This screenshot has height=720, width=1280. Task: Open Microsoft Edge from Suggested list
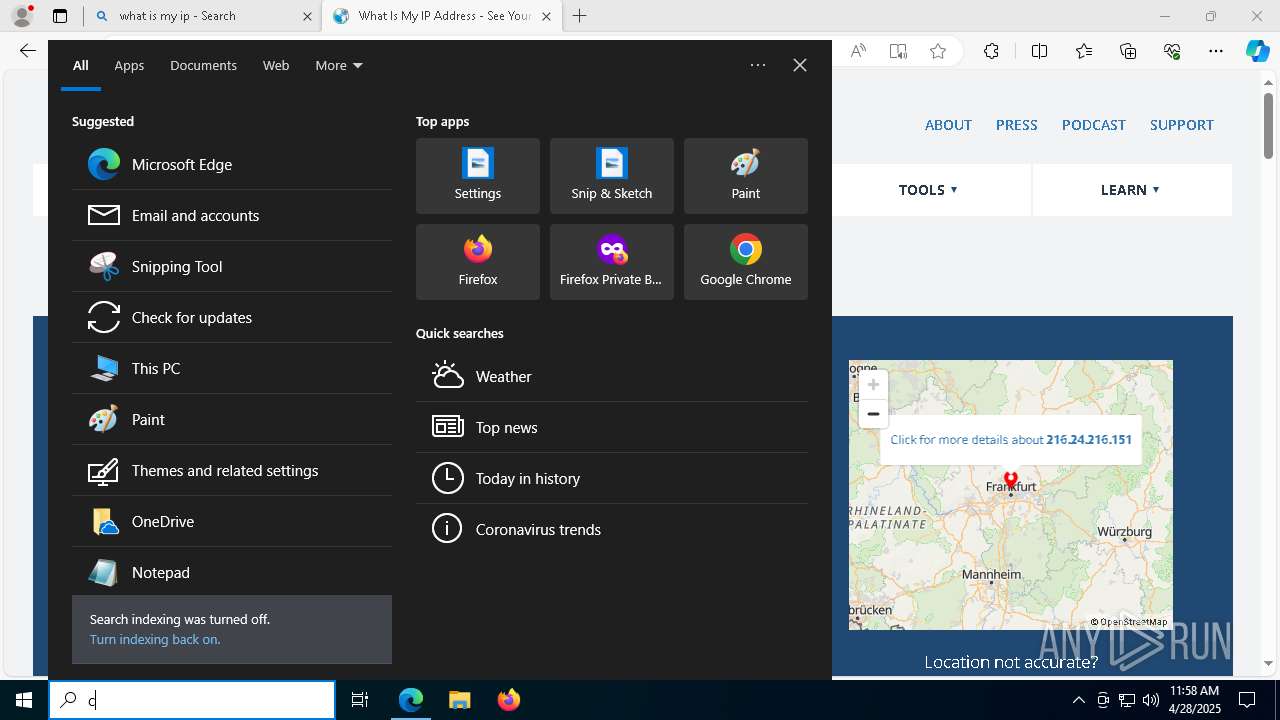[232, 164]
